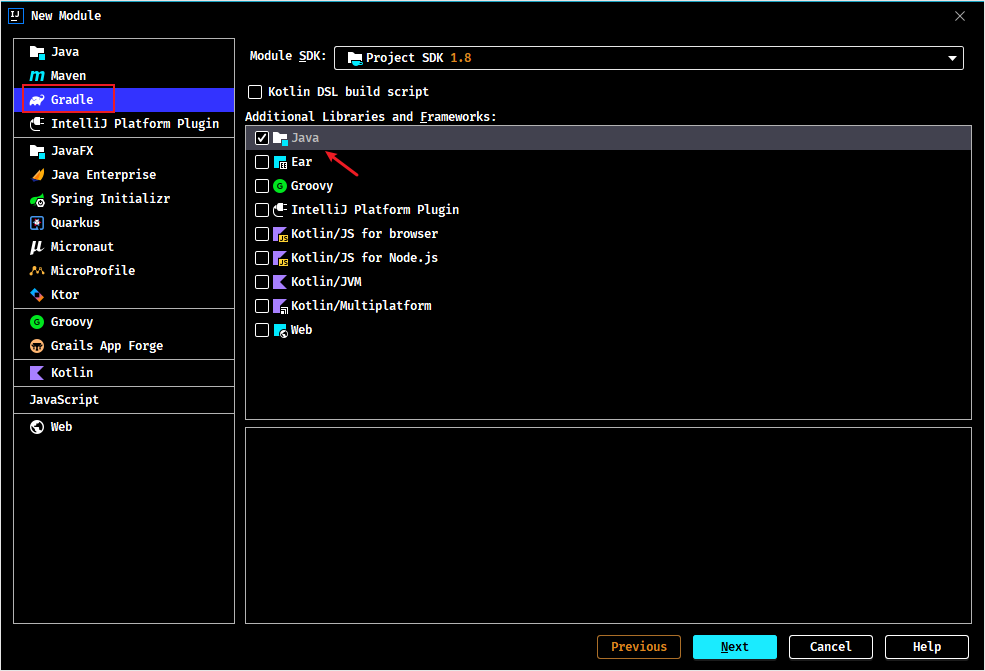The height and width of the screenshot is (671, 985).
Task: Pick the Ktor generator icon
Action: [x=37, y=295]
